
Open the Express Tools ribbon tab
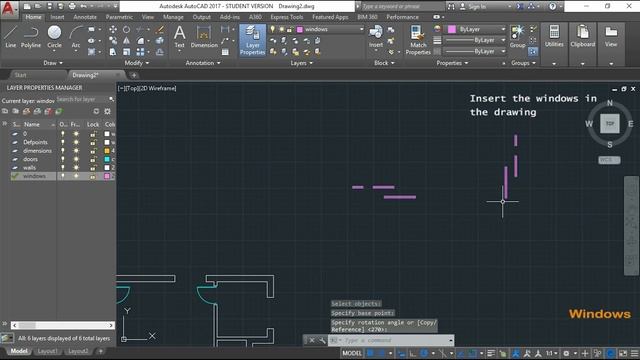point(287,17)
